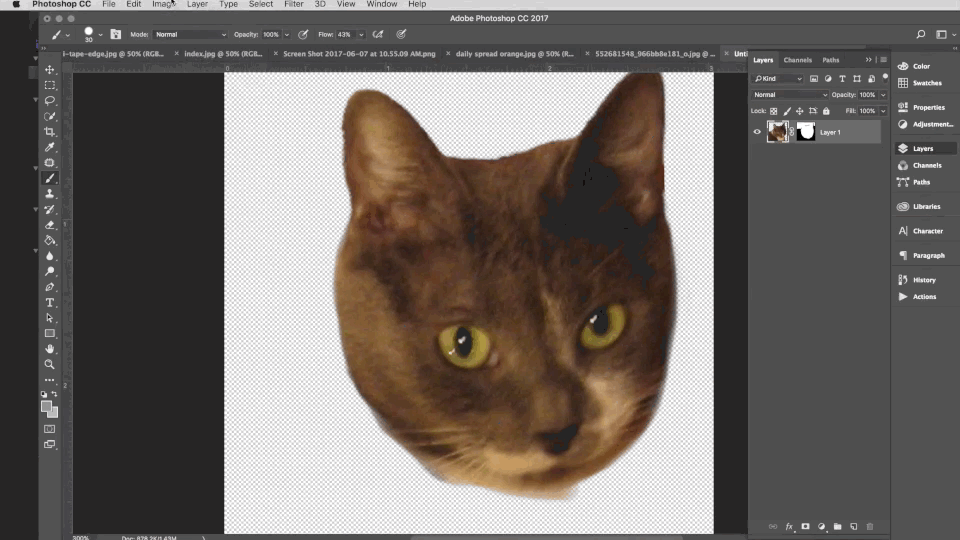The height and width of the screenshot is (540, 960).
Task: Open the Flow slider arrow
Action: coord(361,35)
